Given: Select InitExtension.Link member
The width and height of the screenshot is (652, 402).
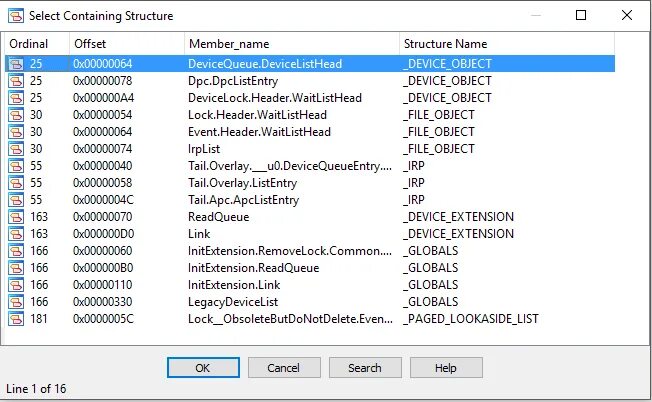Looking at the screenshot, I should (234, 285).
